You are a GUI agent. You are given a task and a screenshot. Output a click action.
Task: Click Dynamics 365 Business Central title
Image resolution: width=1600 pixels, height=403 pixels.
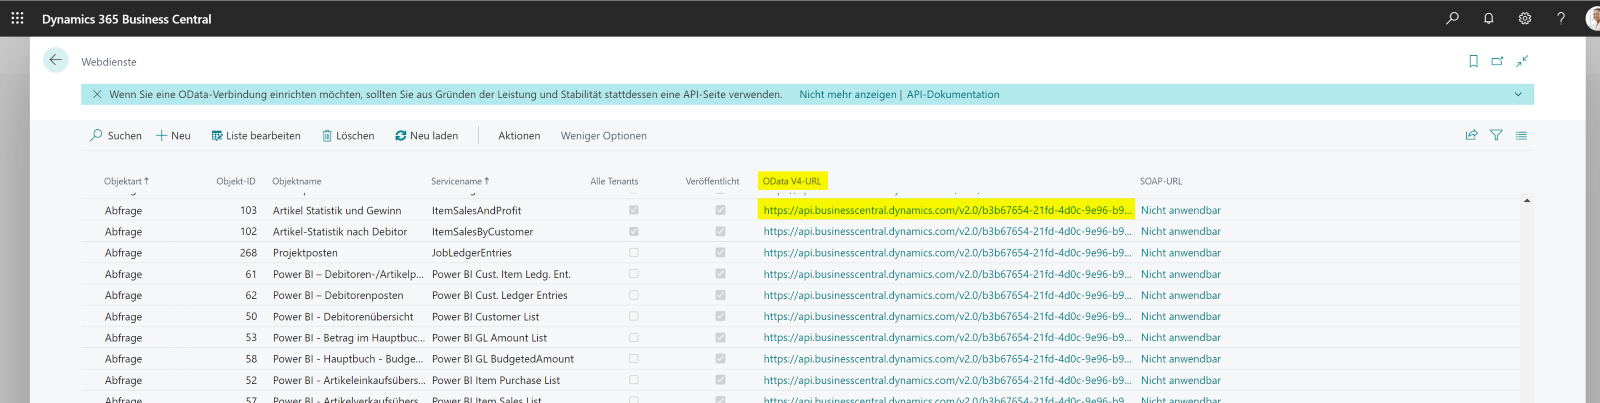[127, 19]
